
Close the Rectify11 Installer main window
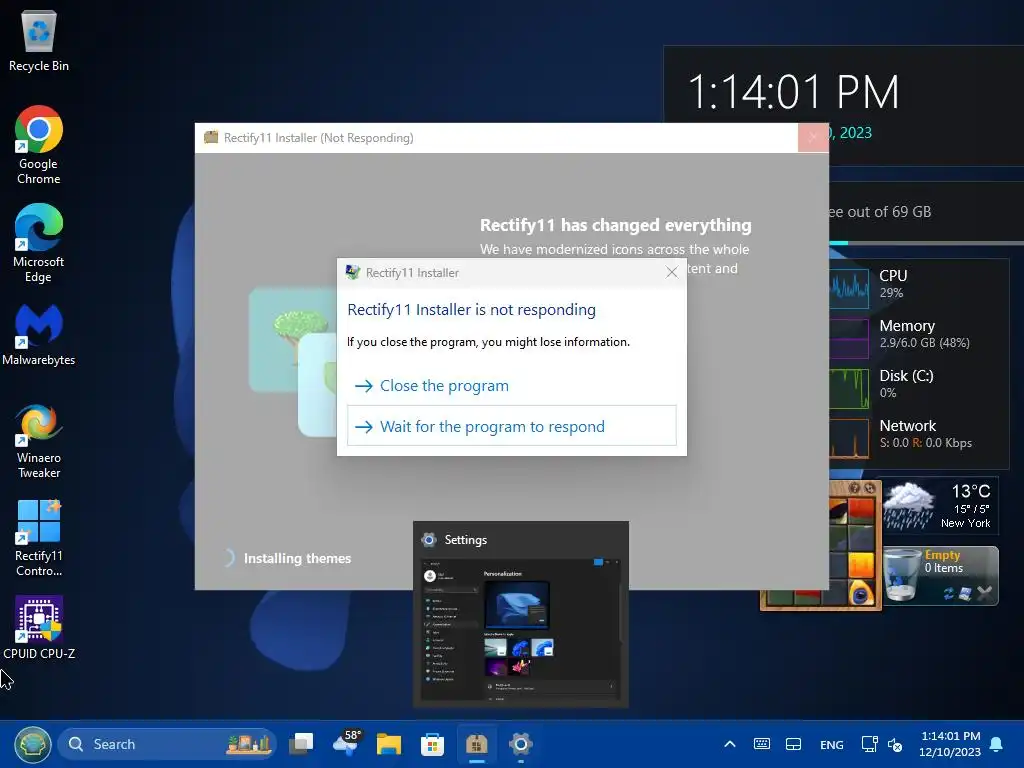[x=813, y=137]
